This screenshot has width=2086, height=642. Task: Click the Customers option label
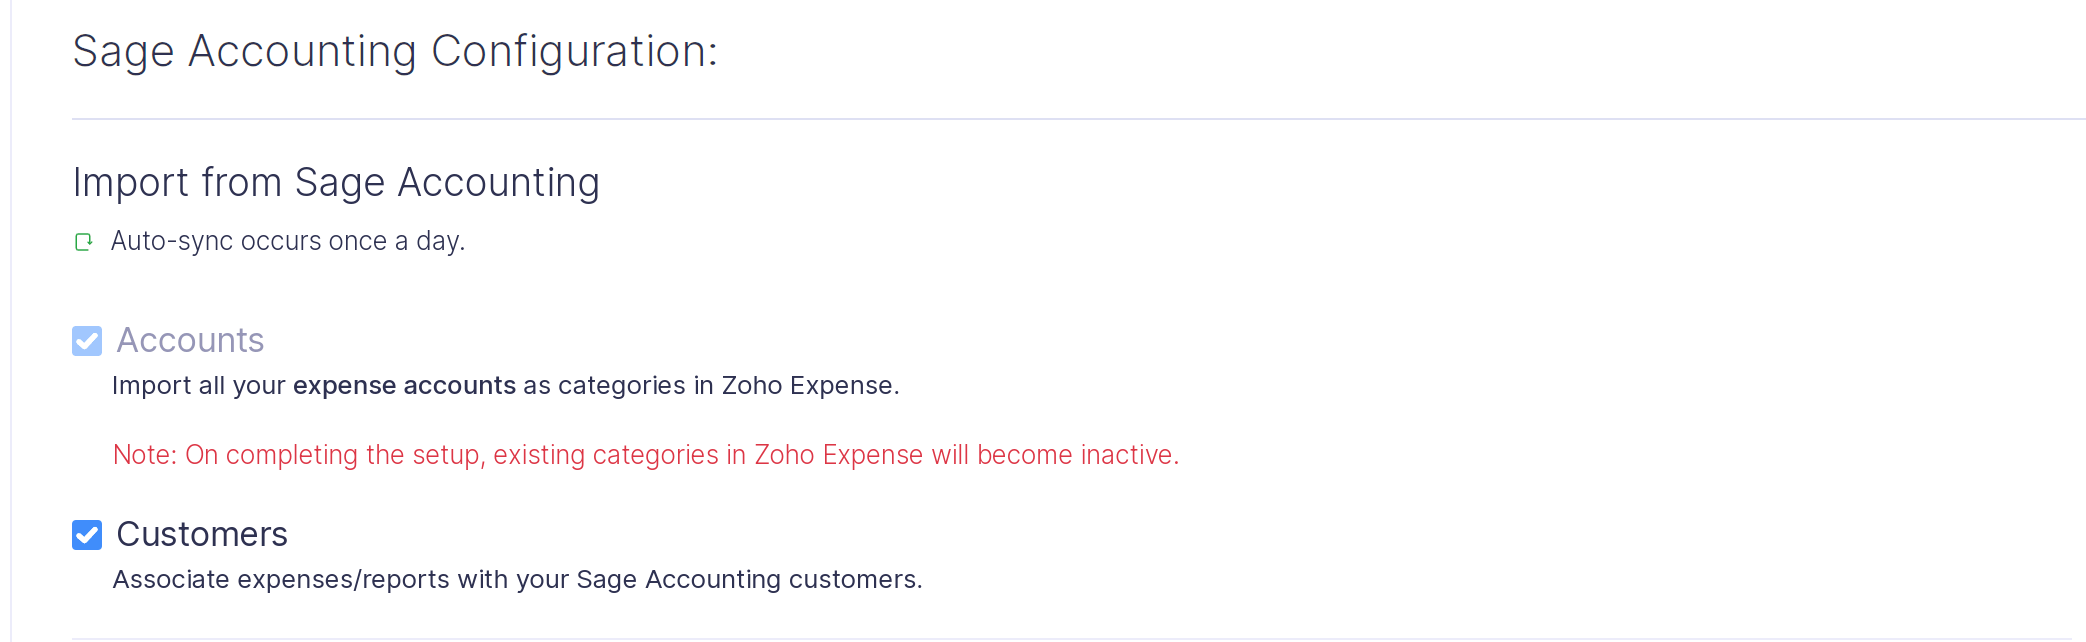coord(202,535)
